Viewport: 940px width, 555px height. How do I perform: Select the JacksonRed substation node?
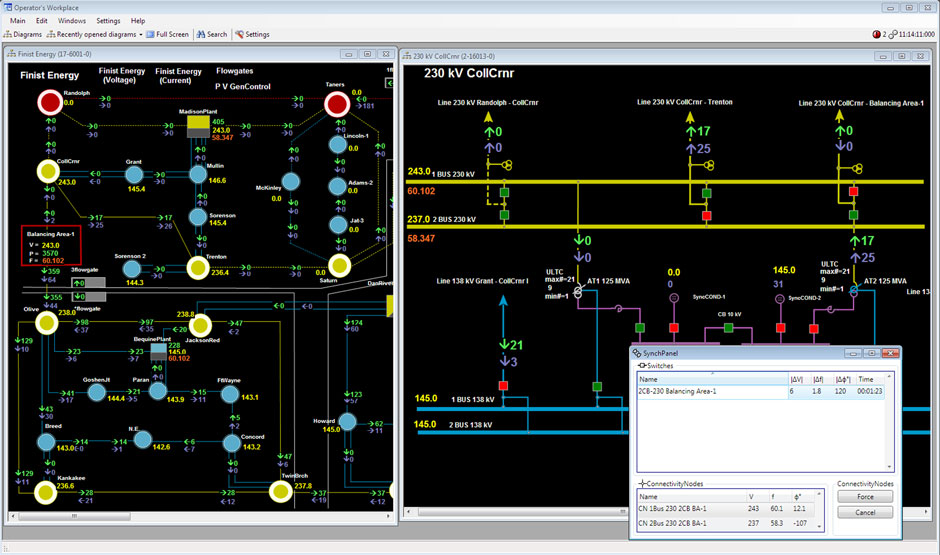[200, 326]
